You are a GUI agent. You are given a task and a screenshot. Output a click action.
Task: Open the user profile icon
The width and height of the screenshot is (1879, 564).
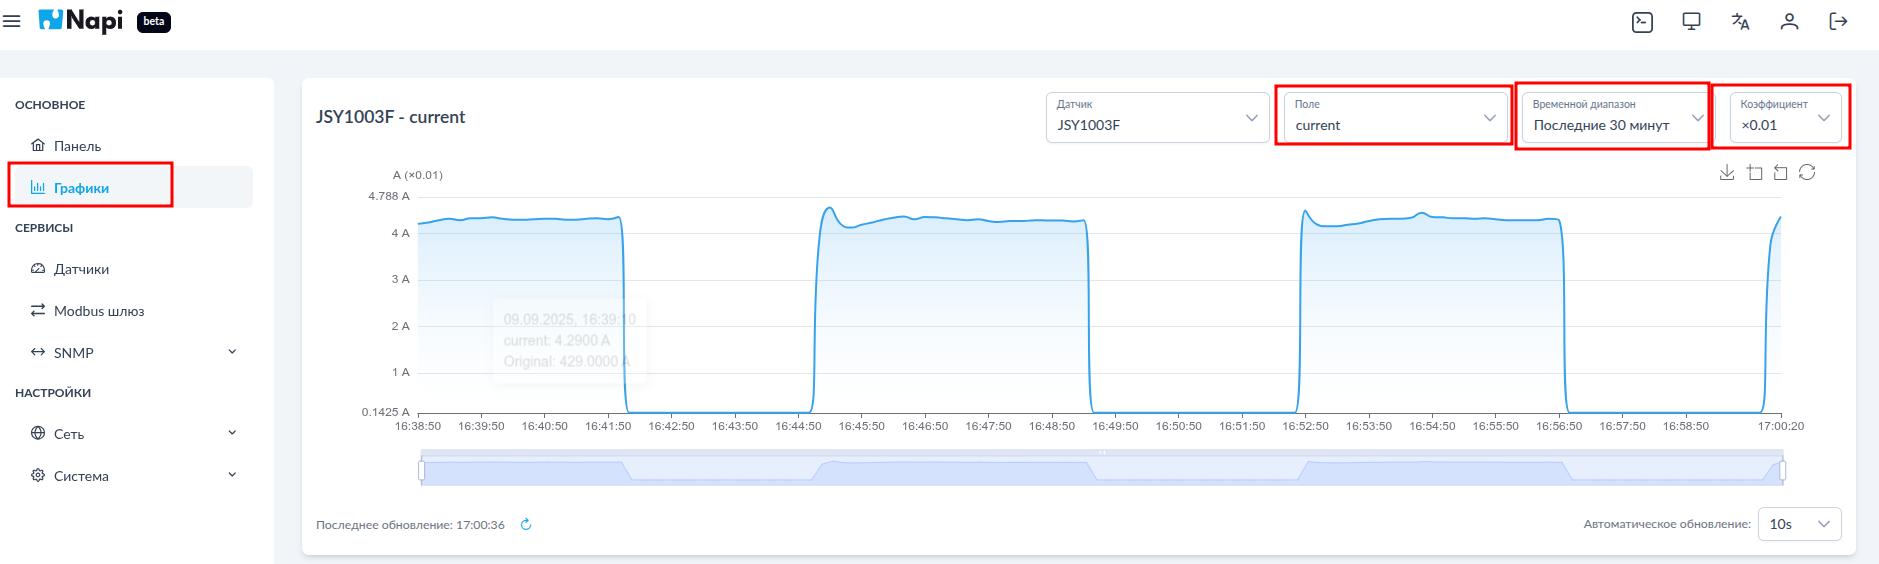pyautogui.click(x=1789, y=22)
